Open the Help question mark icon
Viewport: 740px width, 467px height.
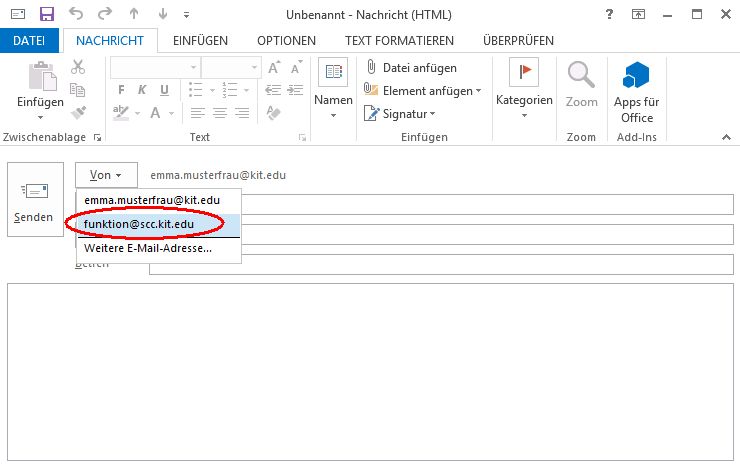pyautogui.click(x=610, y=13)
